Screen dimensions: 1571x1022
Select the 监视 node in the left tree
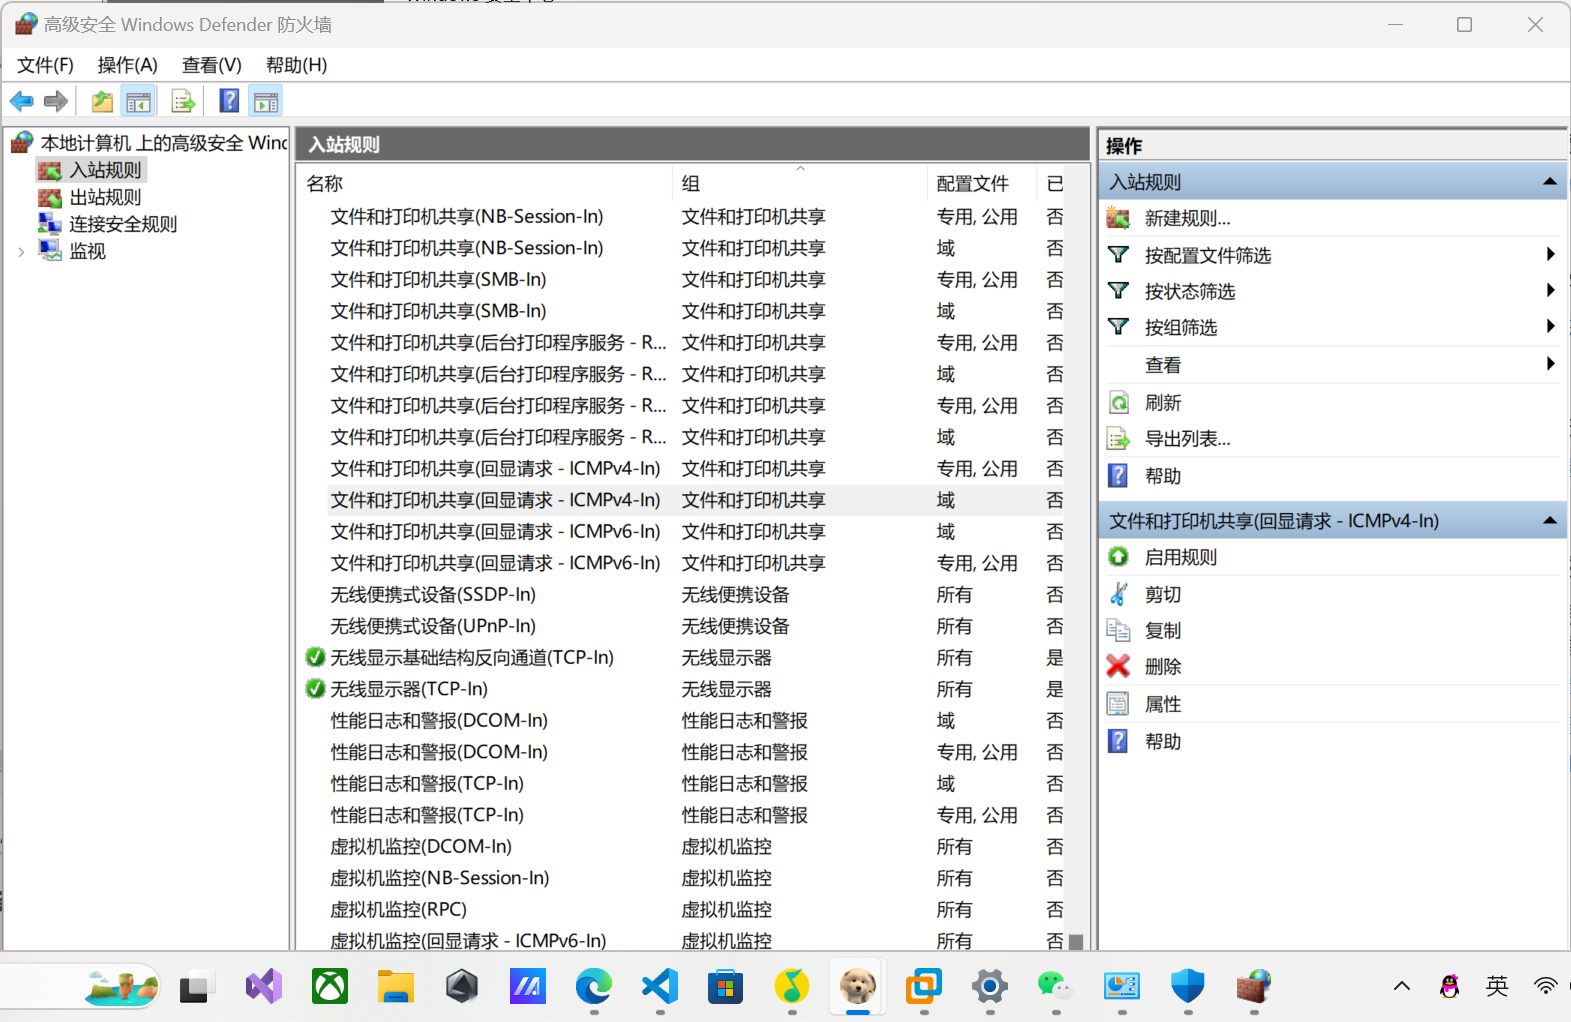pyautogui.click(x=87, y=251)
